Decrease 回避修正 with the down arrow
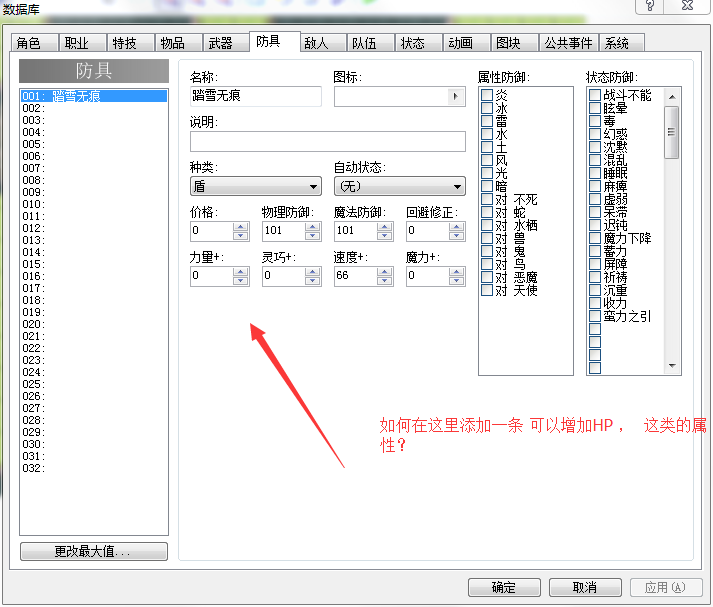 pyautogui.click(x=456, y=235)
